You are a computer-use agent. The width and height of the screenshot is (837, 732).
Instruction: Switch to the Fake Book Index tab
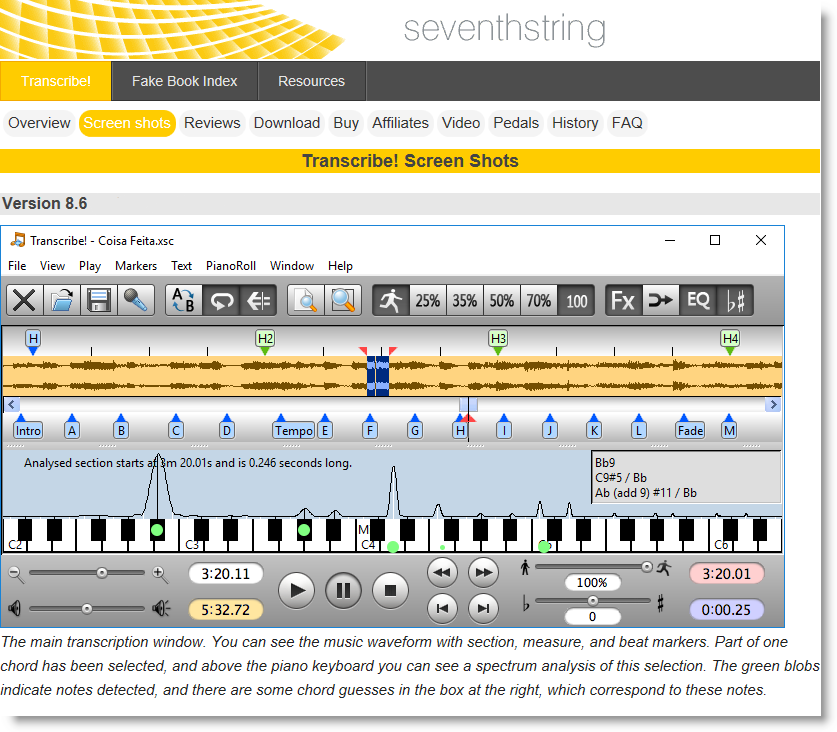pos(184,81)
